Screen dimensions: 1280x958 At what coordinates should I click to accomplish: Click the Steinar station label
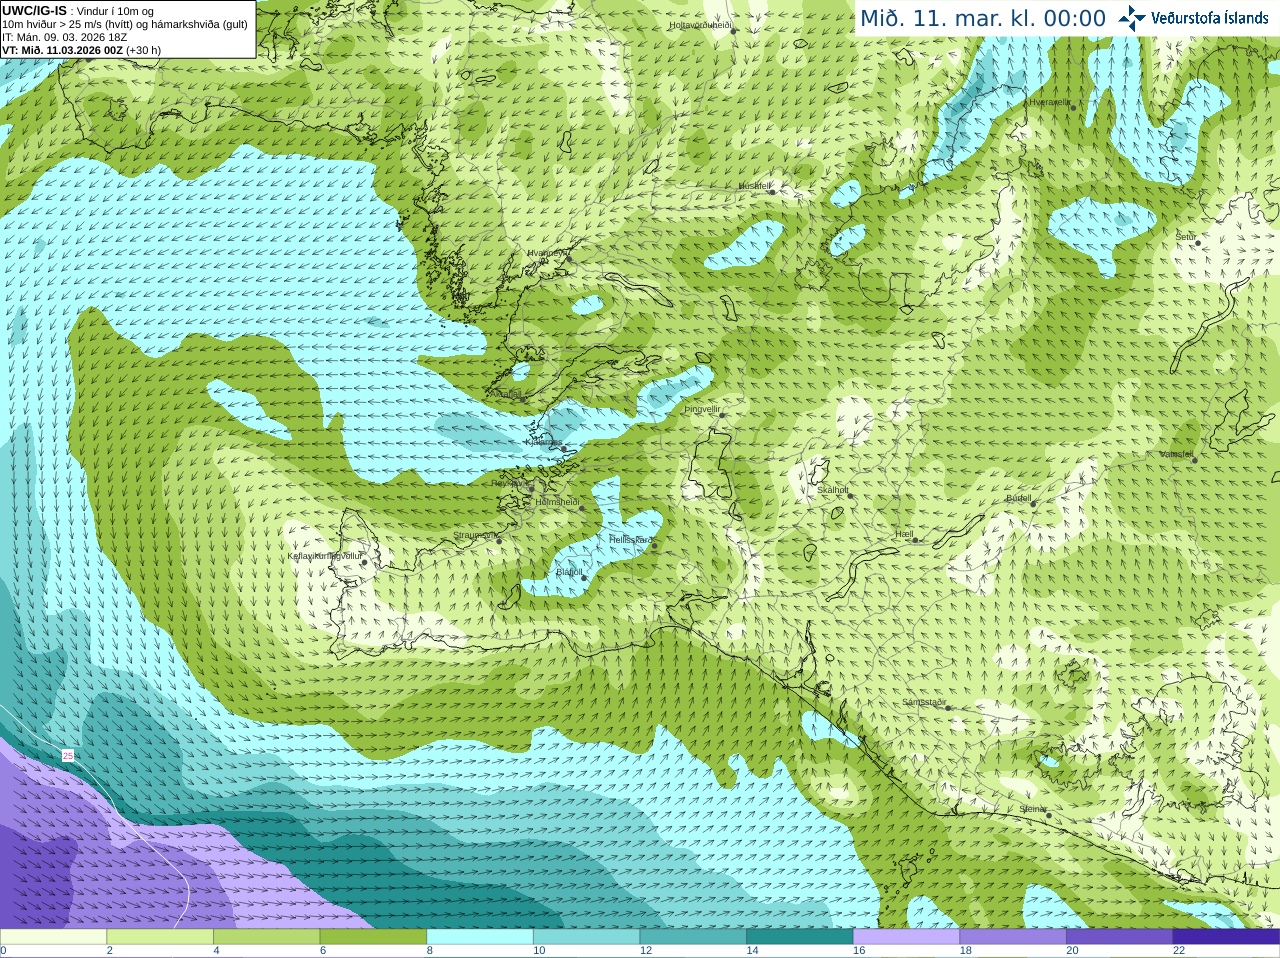(1033, 809)
